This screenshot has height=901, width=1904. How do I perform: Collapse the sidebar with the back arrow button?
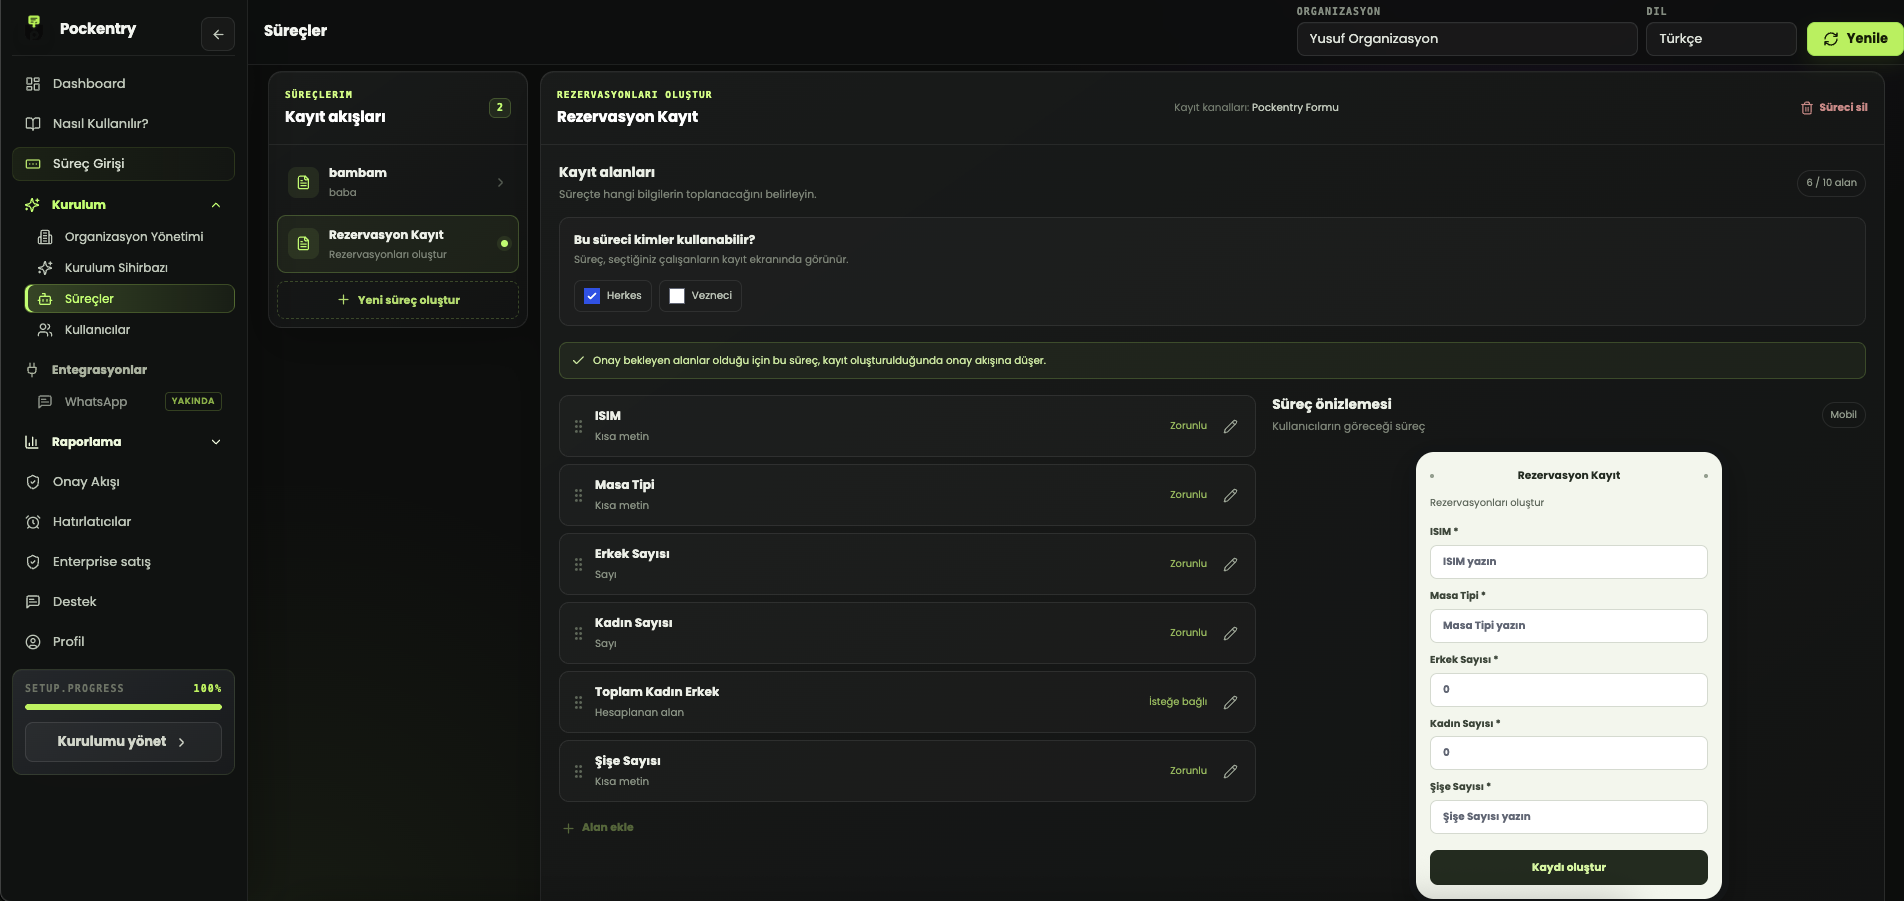click(x=218, y=34)
